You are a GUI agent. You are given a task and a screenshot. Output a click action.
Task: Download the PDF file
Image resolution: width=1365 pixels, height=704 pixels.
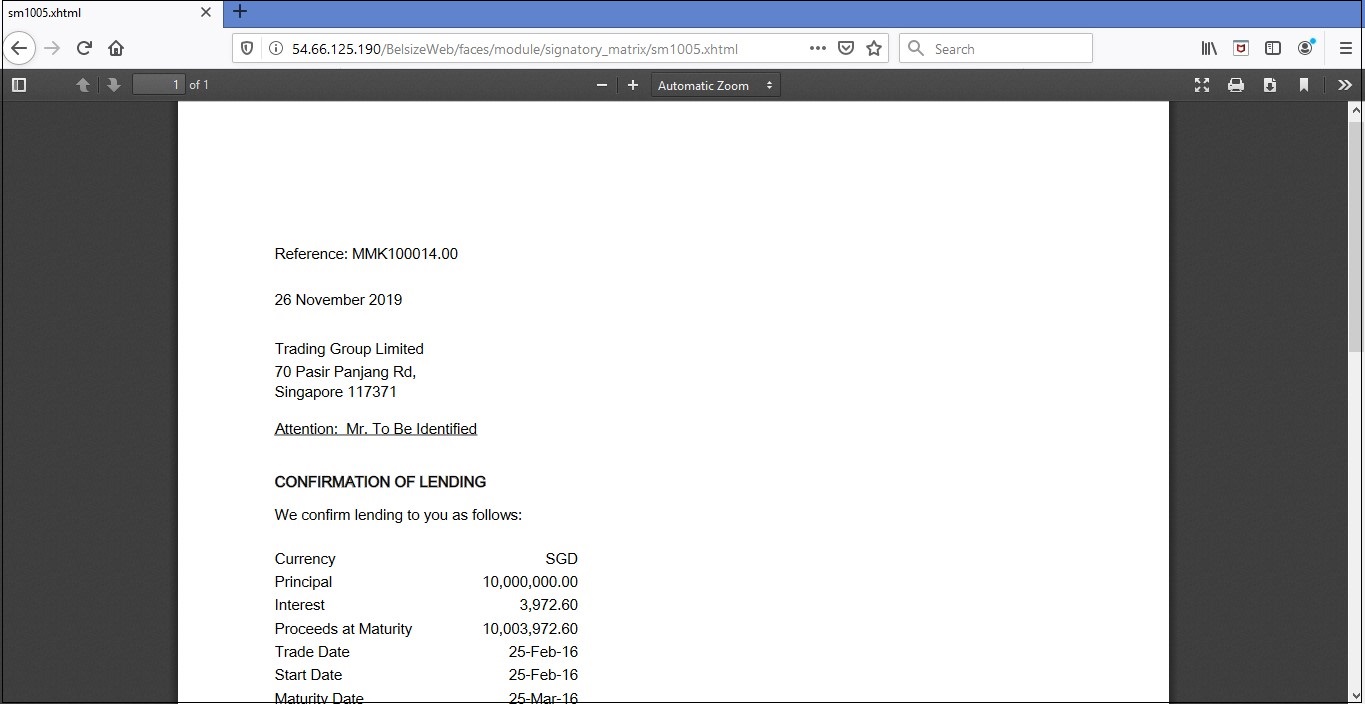point(1269,85)
